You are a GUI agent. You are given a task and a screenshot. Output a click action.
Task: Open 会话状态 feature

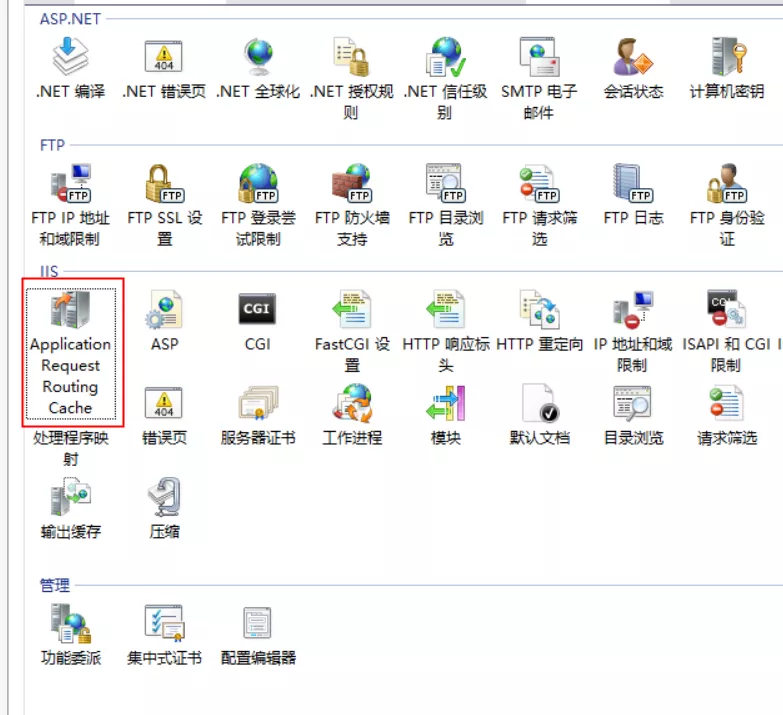[x=633, y=68]
